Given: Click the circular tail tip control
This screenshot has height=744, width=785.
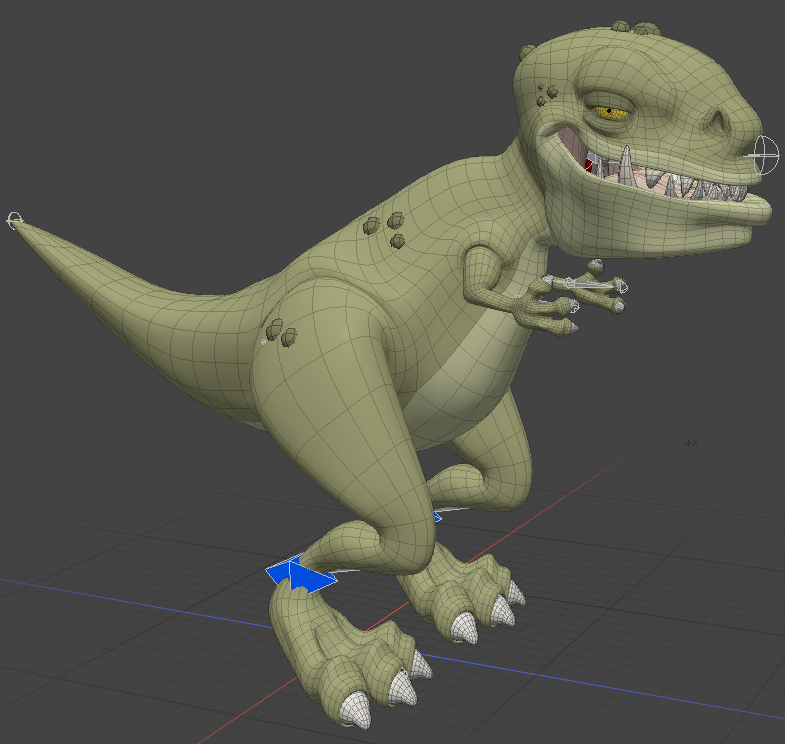Looking at the screenshot, I should click(14, 219).
